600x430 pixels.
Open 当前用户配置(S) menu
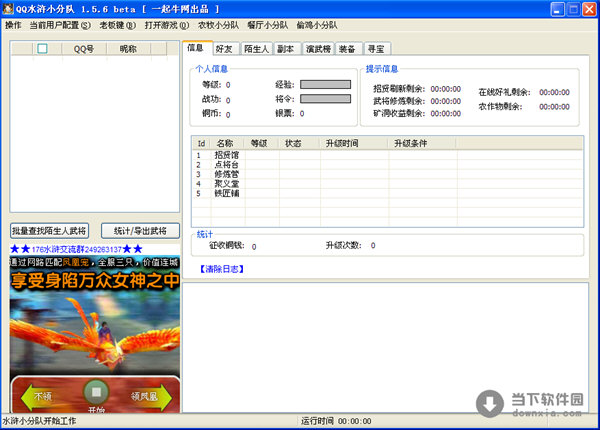(60, 25)
